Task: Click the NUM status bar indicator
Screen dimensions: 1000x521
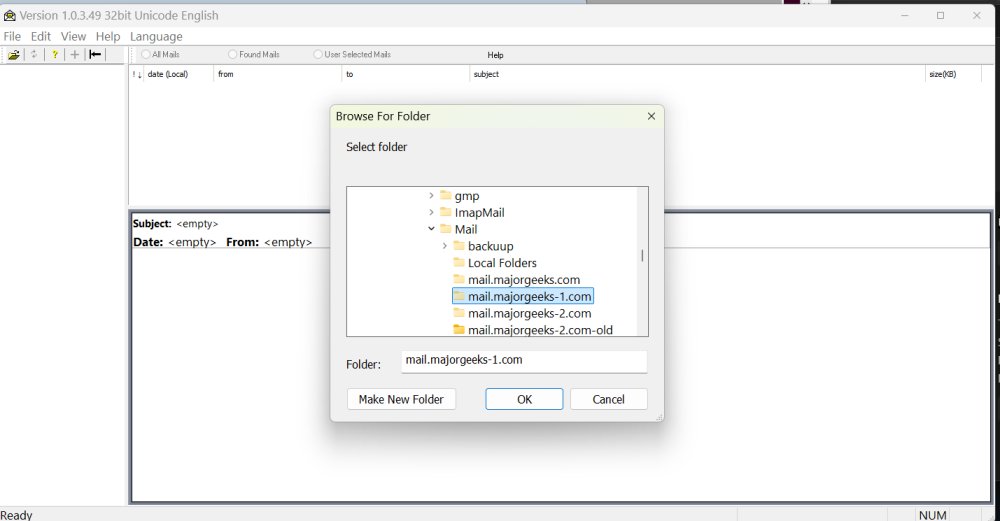Action: click(932, 515)
